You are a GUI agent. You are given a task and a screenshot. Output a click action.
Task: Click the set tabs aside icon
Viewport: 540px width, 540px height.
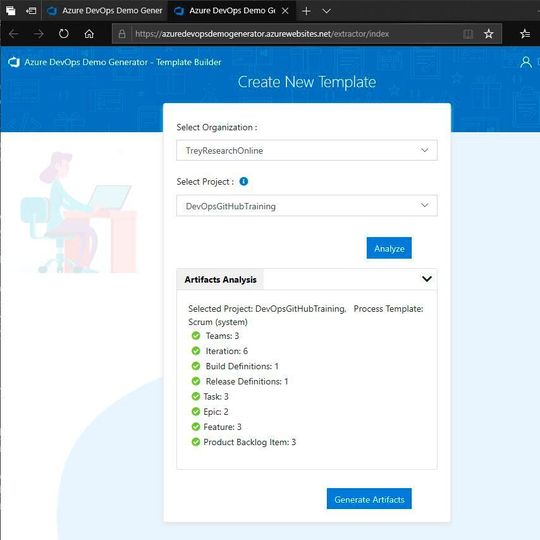(31, 11)
